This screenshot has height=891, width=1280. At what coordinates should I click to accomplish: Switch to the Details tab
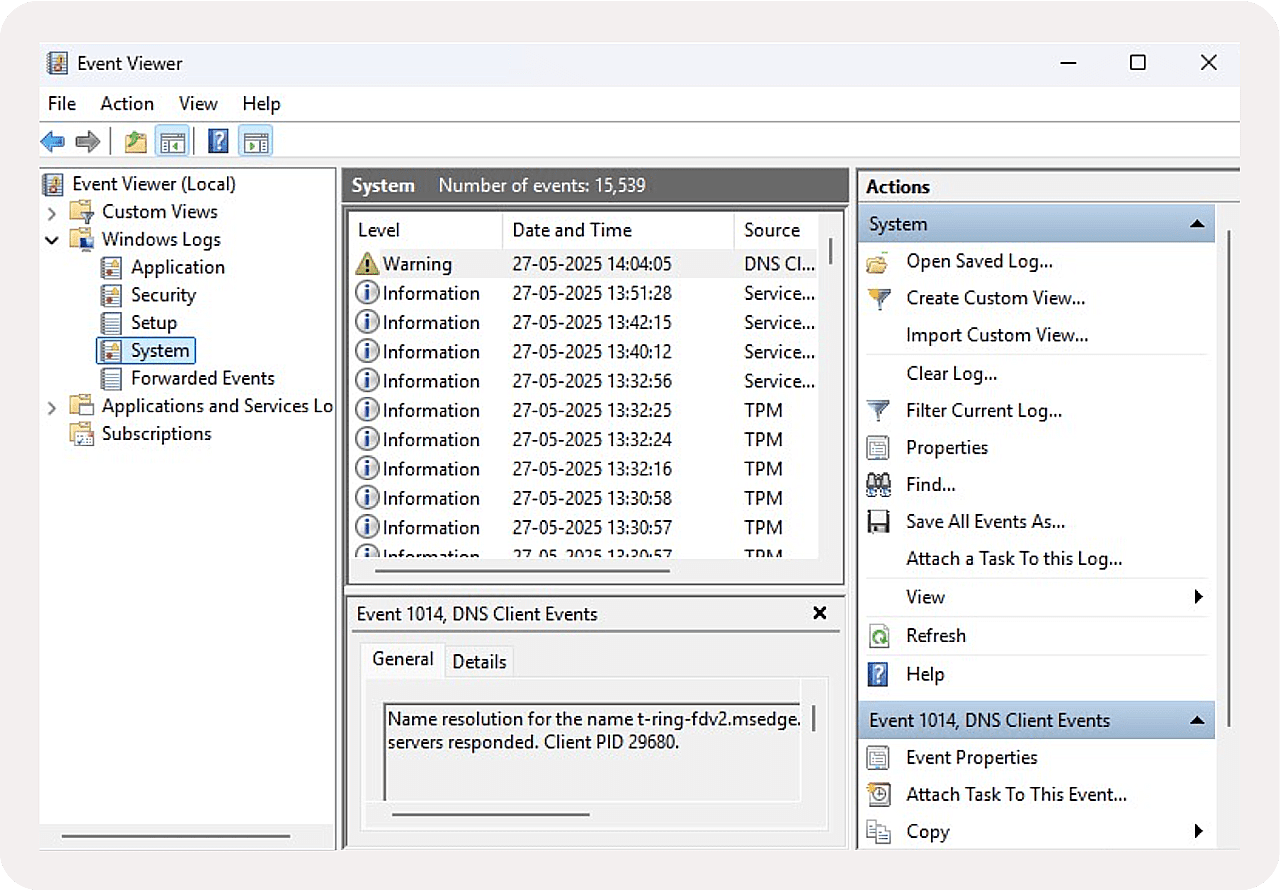(479, 662)
